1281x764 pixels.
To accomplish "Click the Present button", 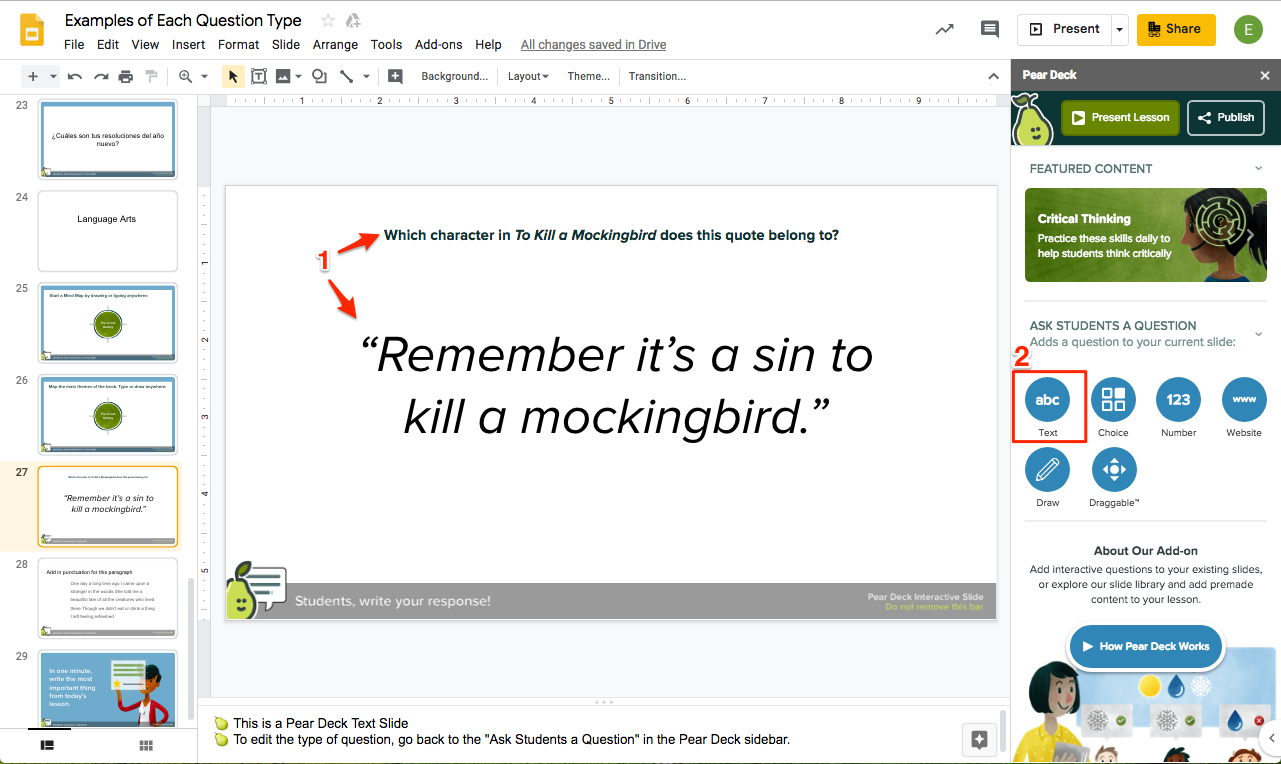I will coord(1065,29).
